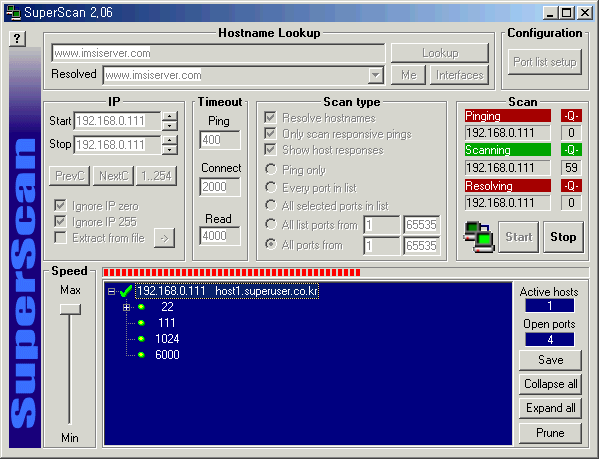Click the SuperScan title bar app icon
The width and height of the screenshot is (599, 459).
point(13,13)
